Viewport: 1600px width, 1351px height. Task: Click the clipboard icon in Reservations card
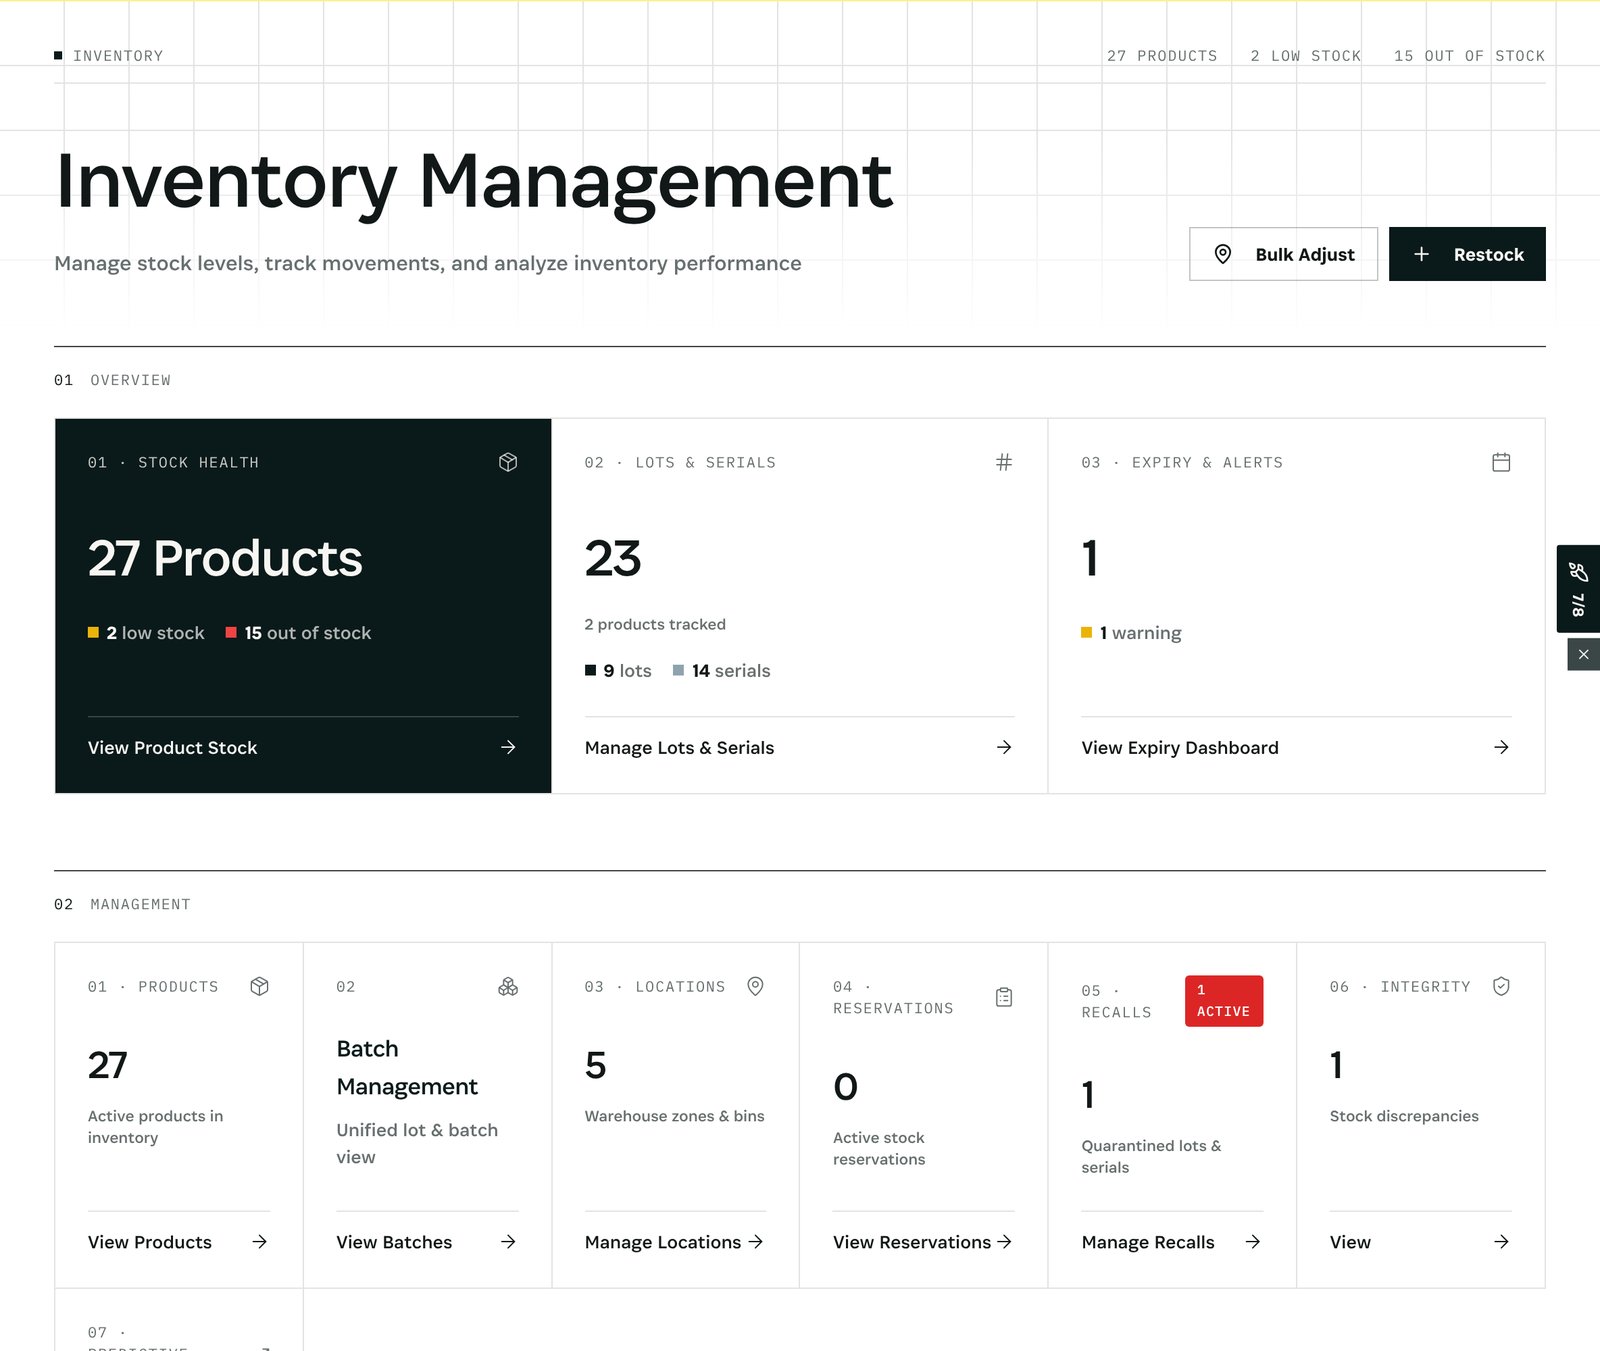pyautogui.click(x=1004, y=997)
